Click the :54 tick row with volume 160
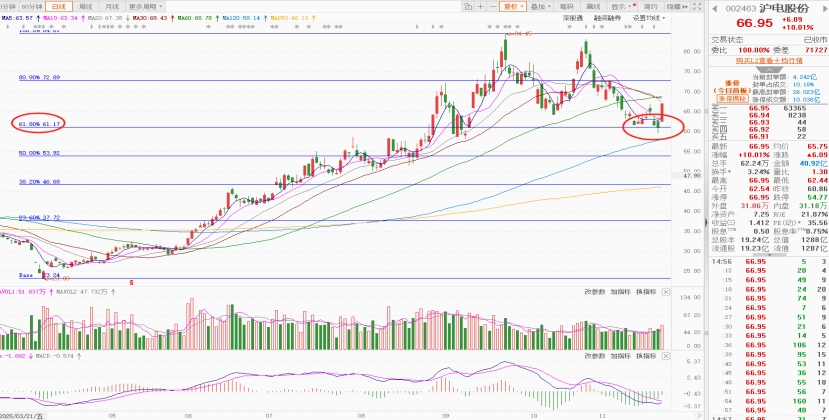 [769, 402]
